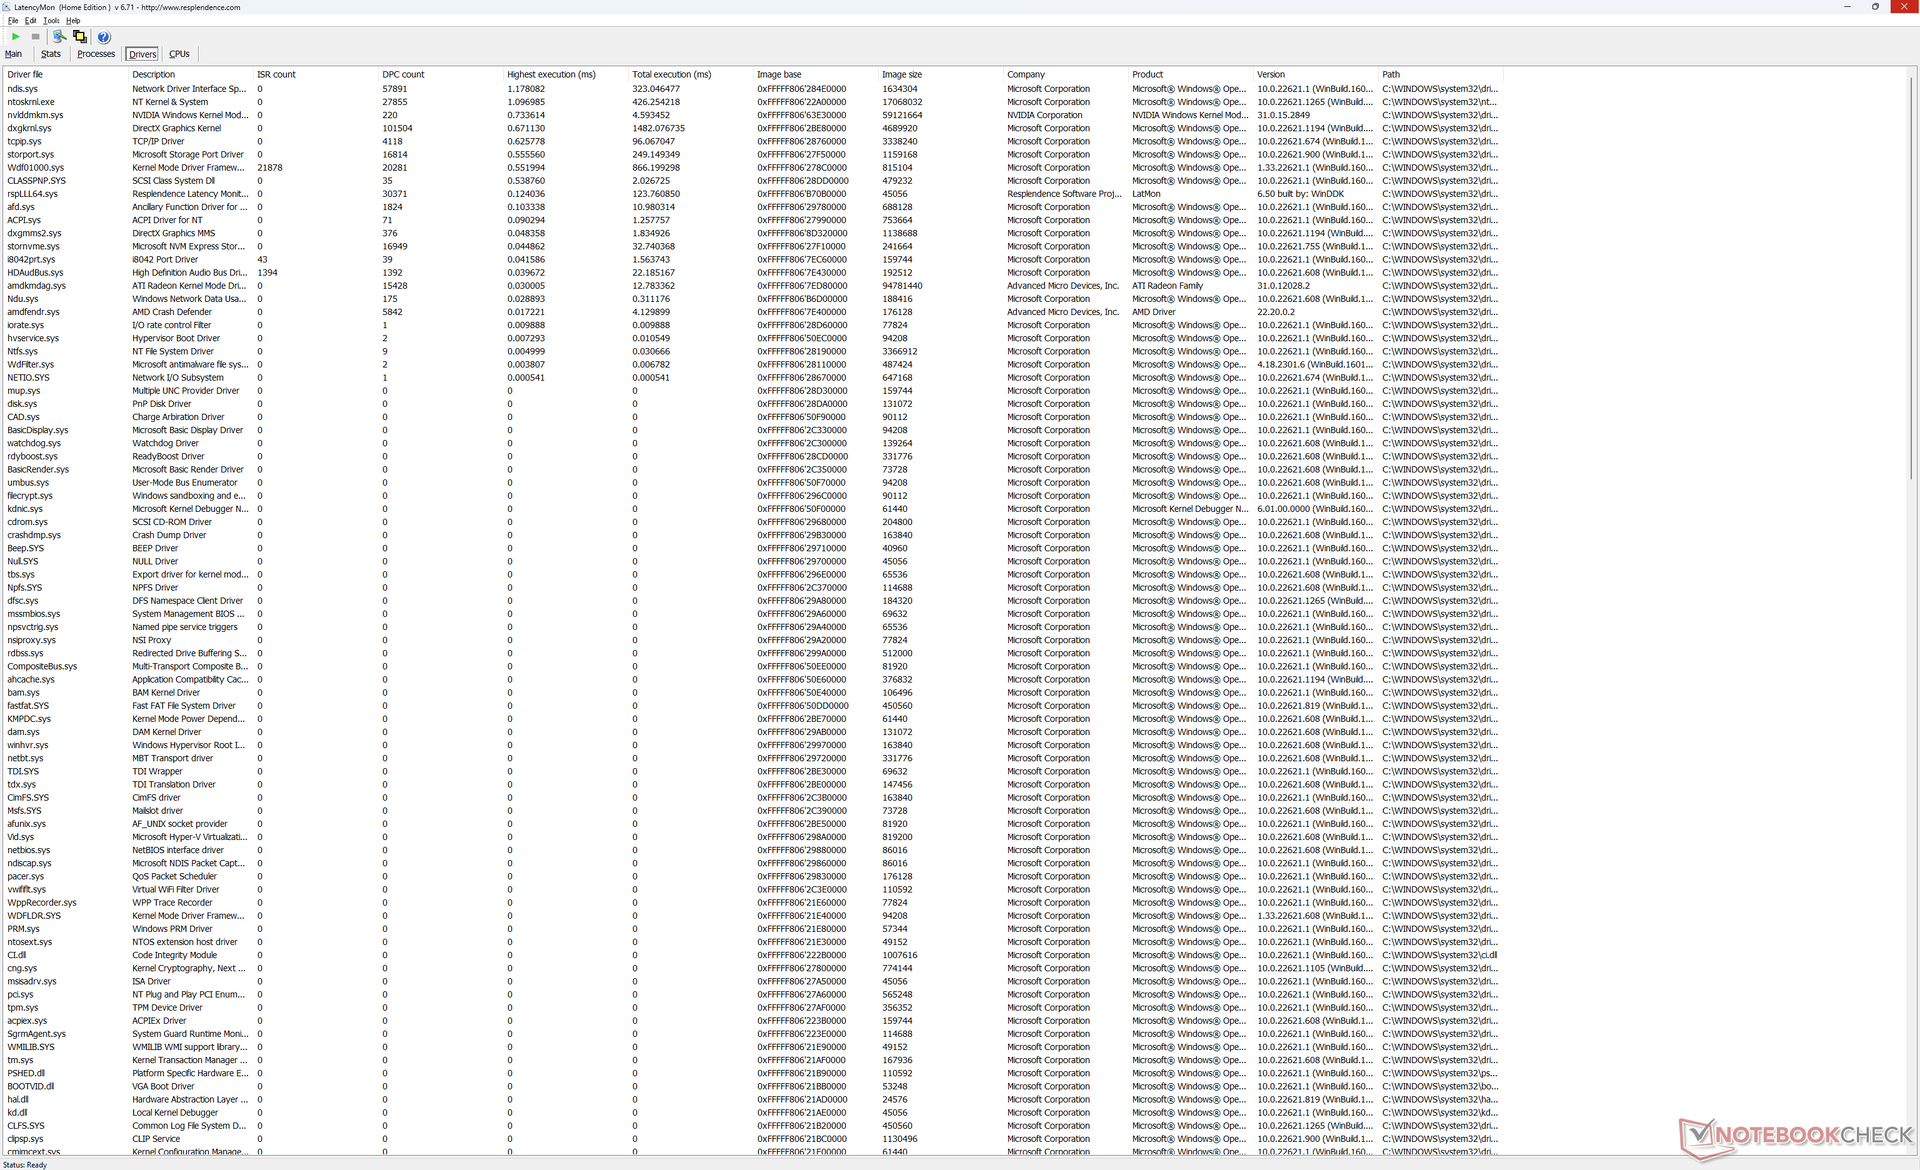
Task: Open the Help menu
Action: 73,20
